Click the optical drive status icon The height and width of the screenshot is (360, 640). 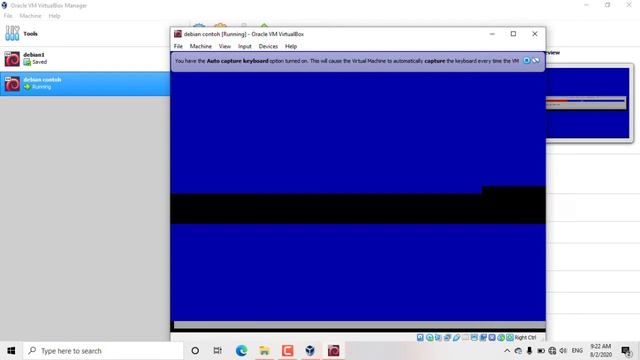(x=430, y=338)
